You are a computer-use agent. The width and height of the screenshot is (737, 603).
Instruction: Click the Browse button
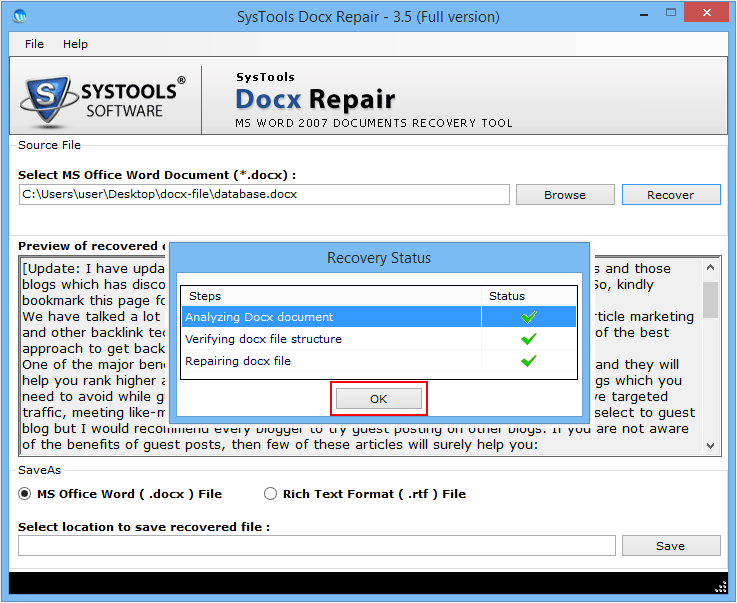tap(565, 195)
